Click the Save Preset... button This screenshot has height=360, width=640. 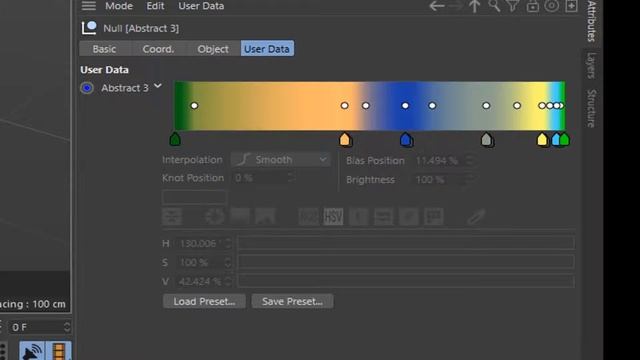(292, 301)
